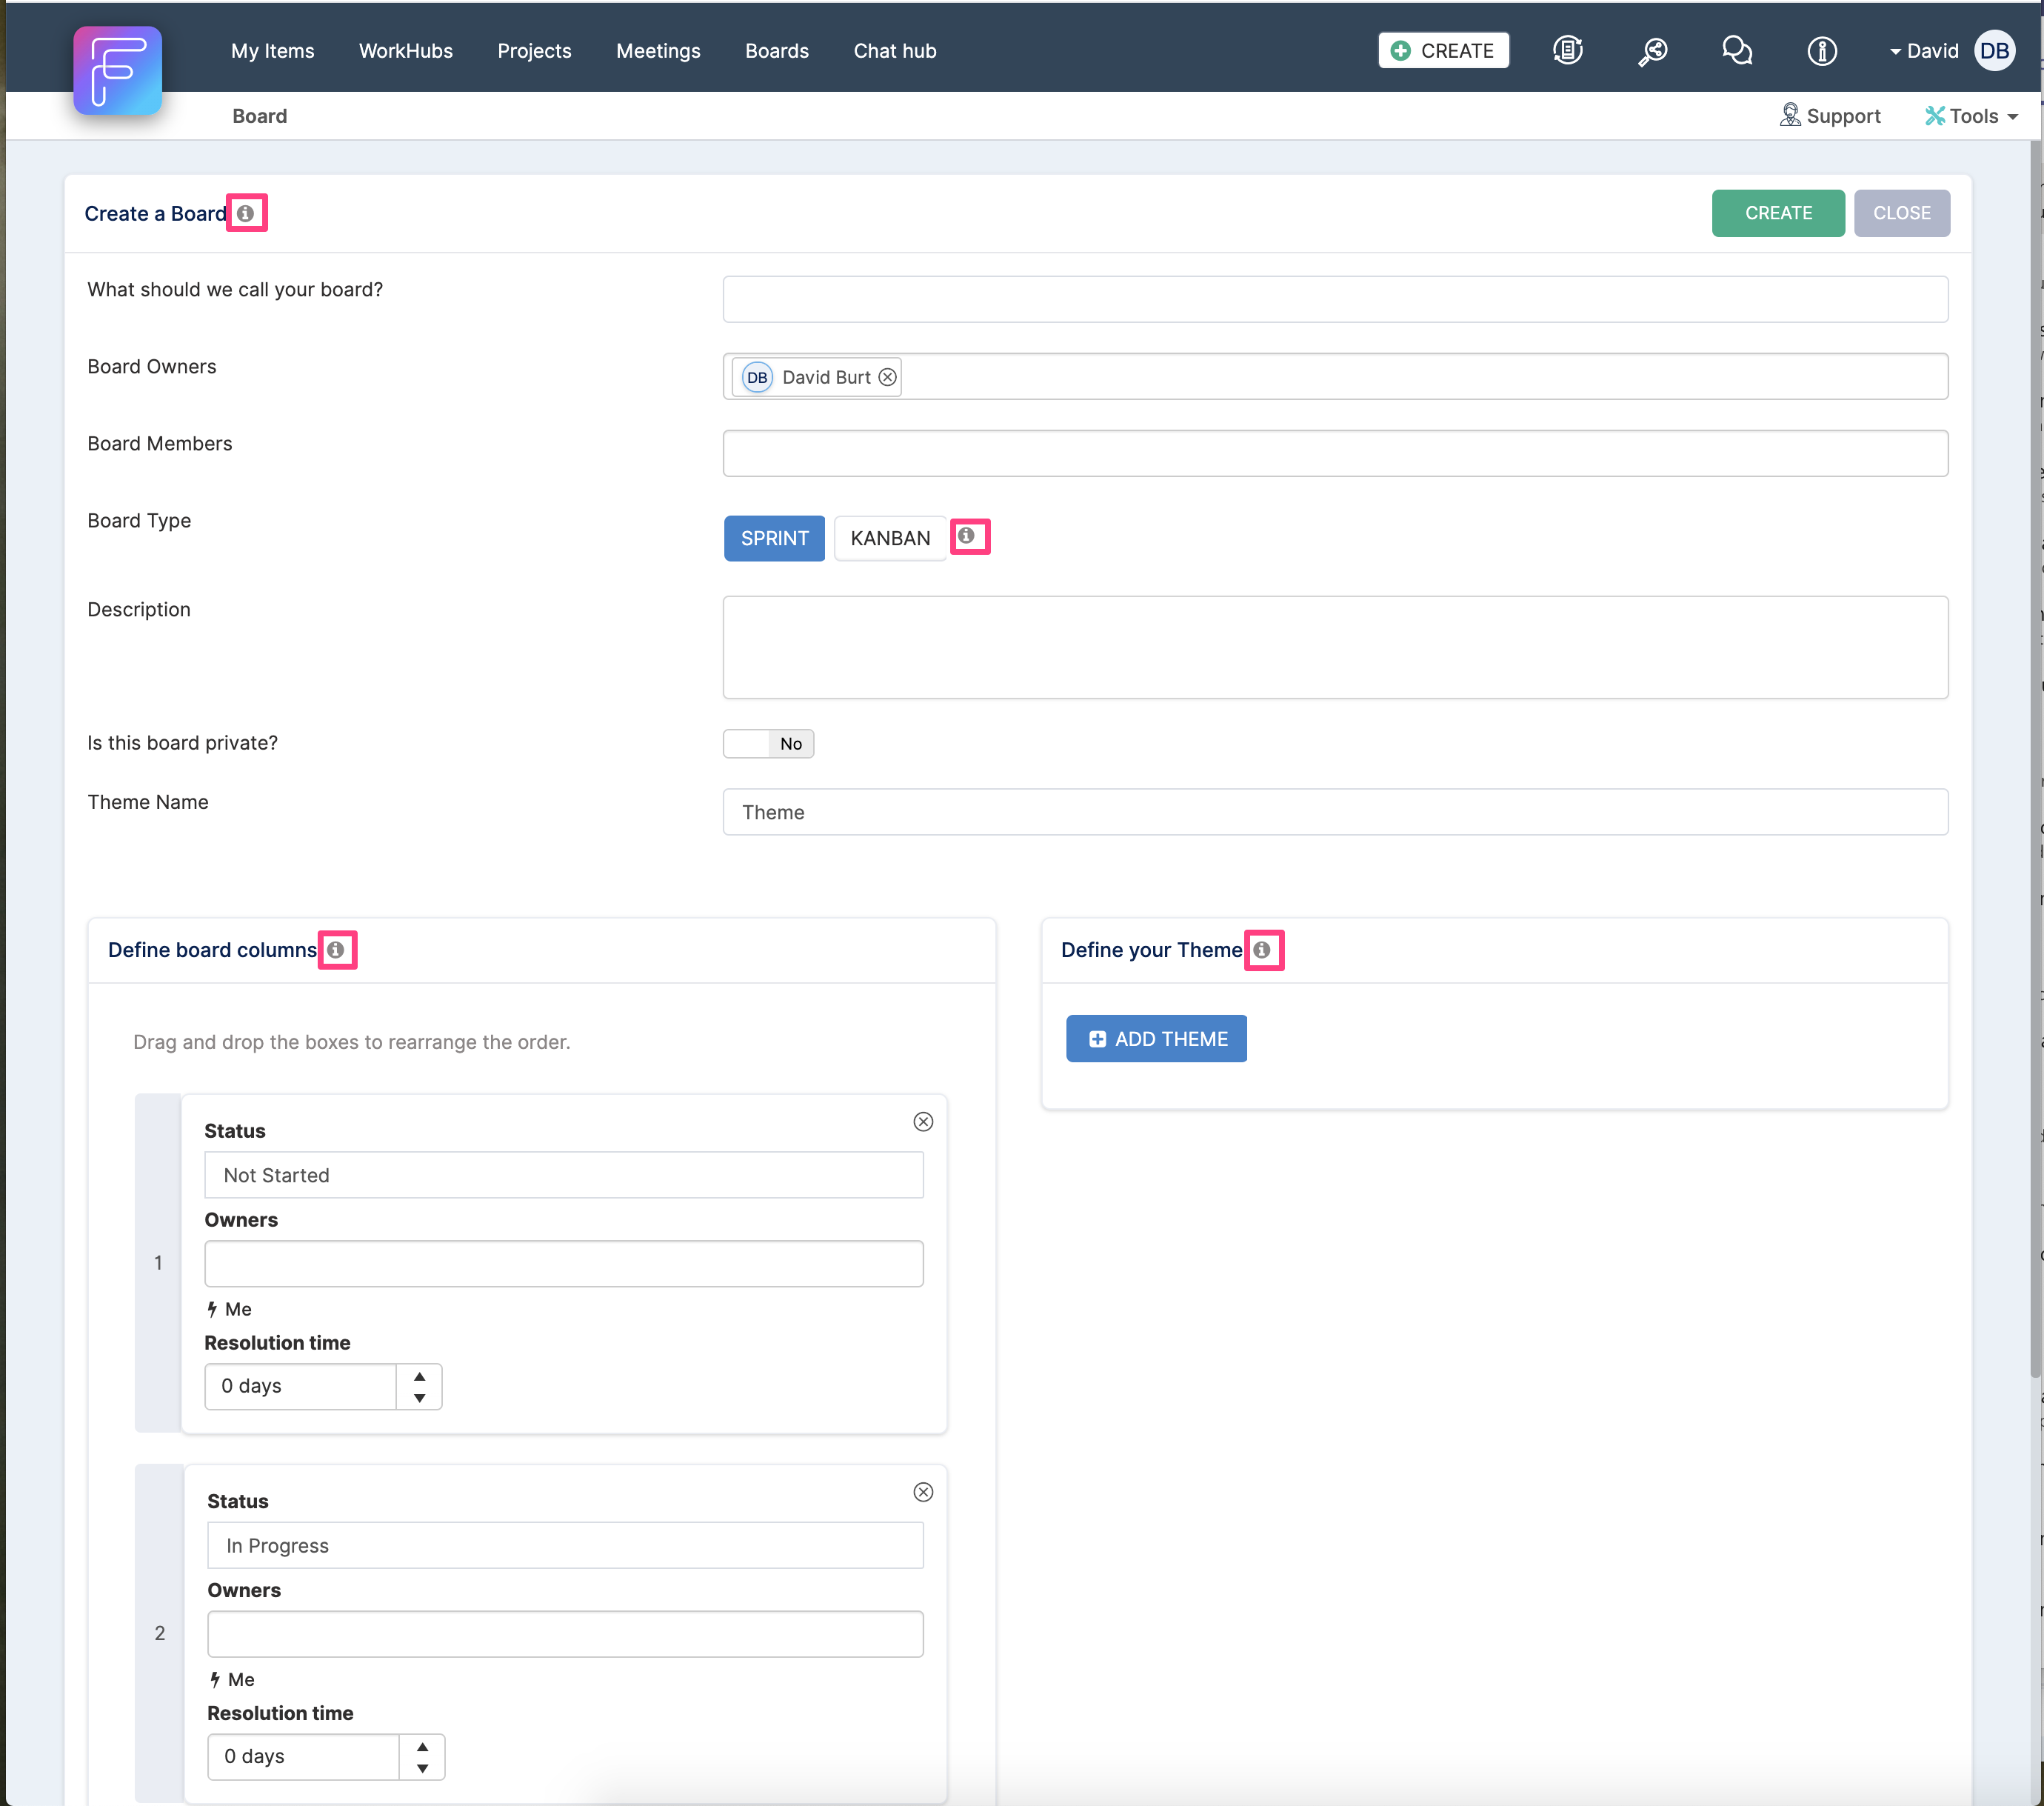Click the ADD THEME button

(1156, 1039)
